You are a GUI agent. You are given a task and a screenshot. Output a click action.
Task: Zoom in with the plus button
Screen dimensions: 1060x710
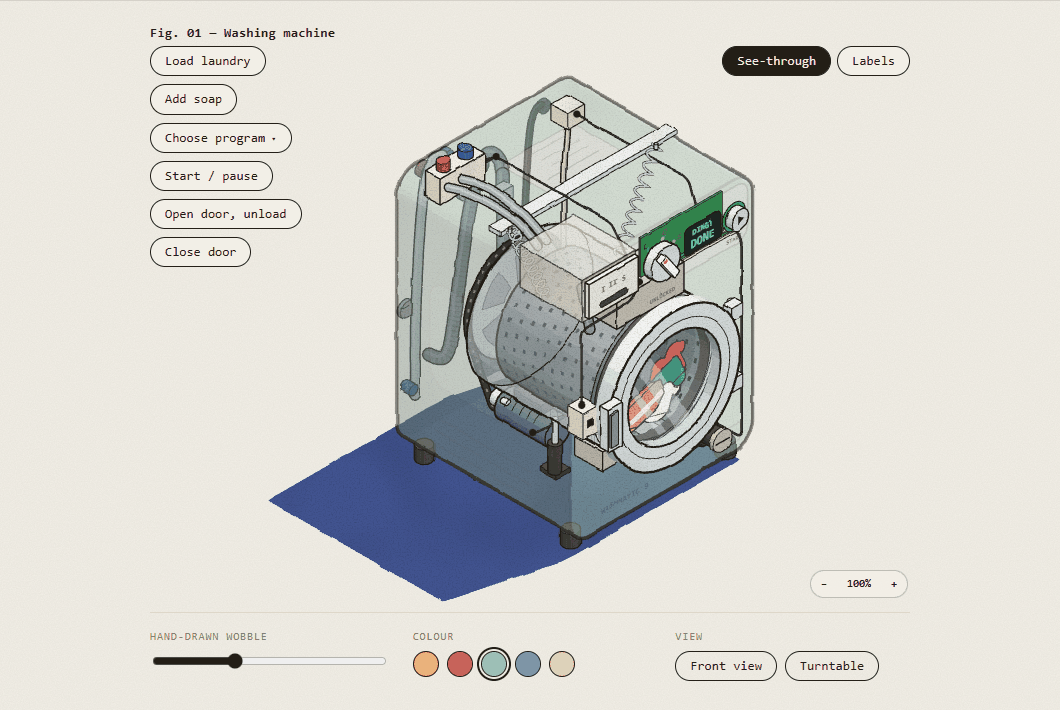click(x=894, y=584)
